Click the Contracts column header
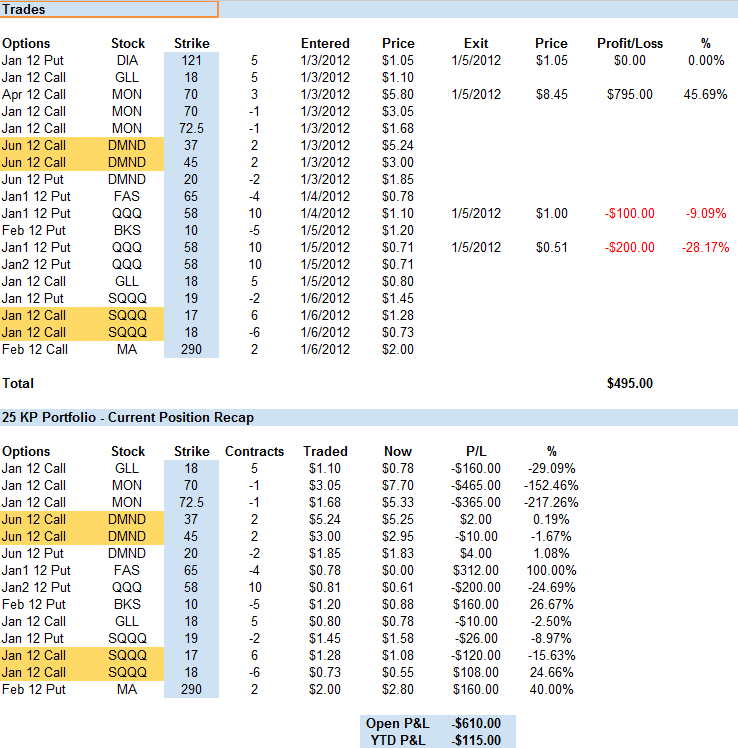Image resolution: width=738 pixels, height=748 pixels. point(254,451)
